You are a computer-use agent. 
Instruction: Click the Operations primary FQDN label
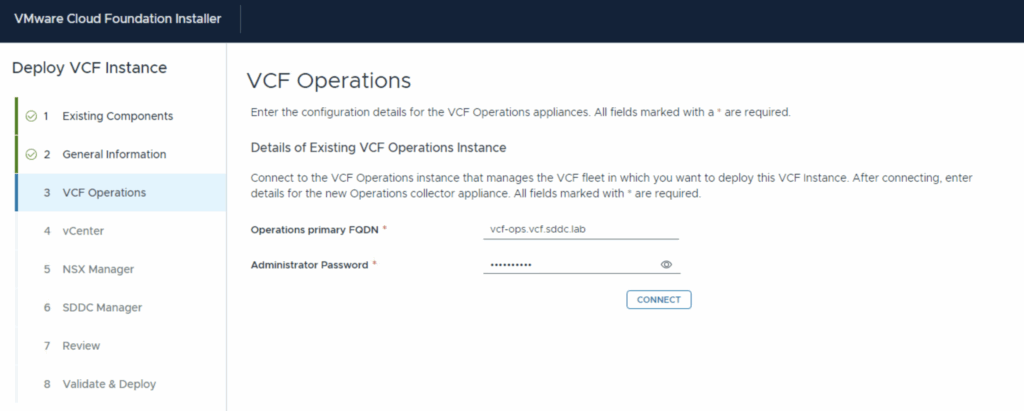pos(316,230)
